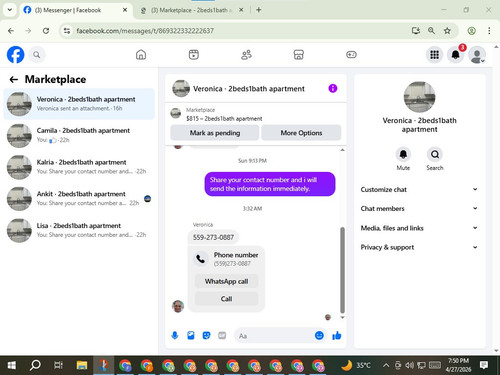Click the phone handset icon in attachment
Image resolution: width=500 pixels, height=375 pixels.
pyautogui.click(x=201, y=259)
